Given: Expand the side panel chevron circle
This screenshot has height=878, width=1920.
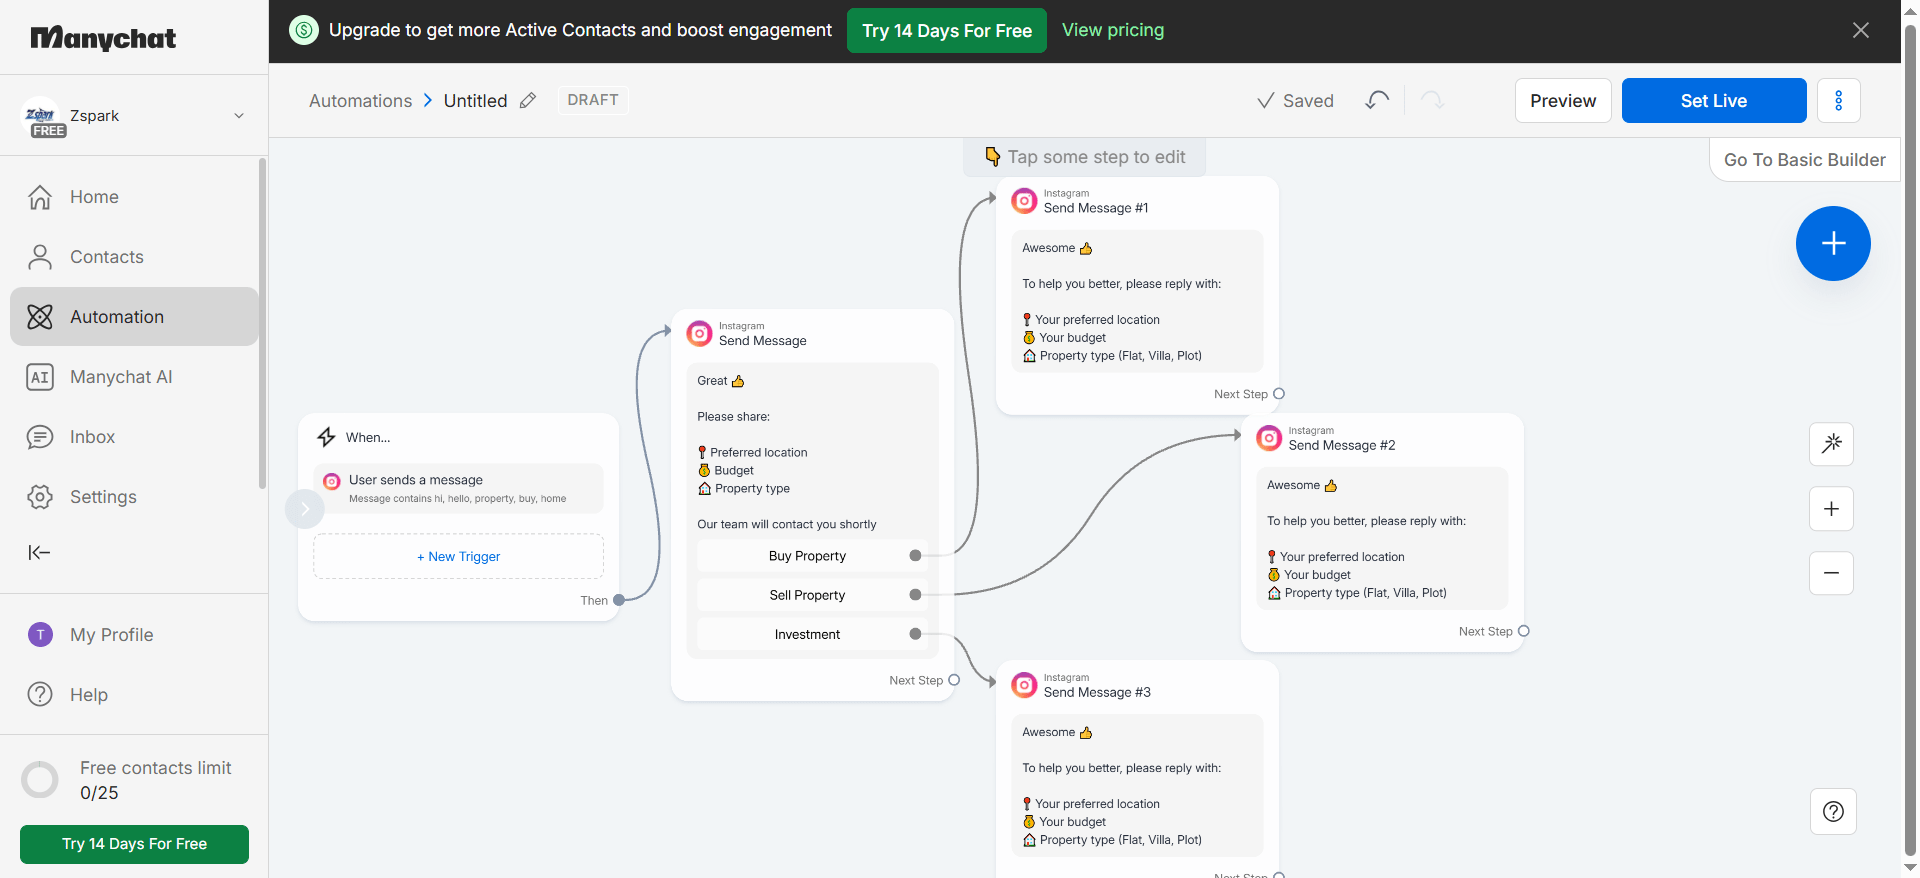Looking at the screenshot, I should (x=305, y=509).
